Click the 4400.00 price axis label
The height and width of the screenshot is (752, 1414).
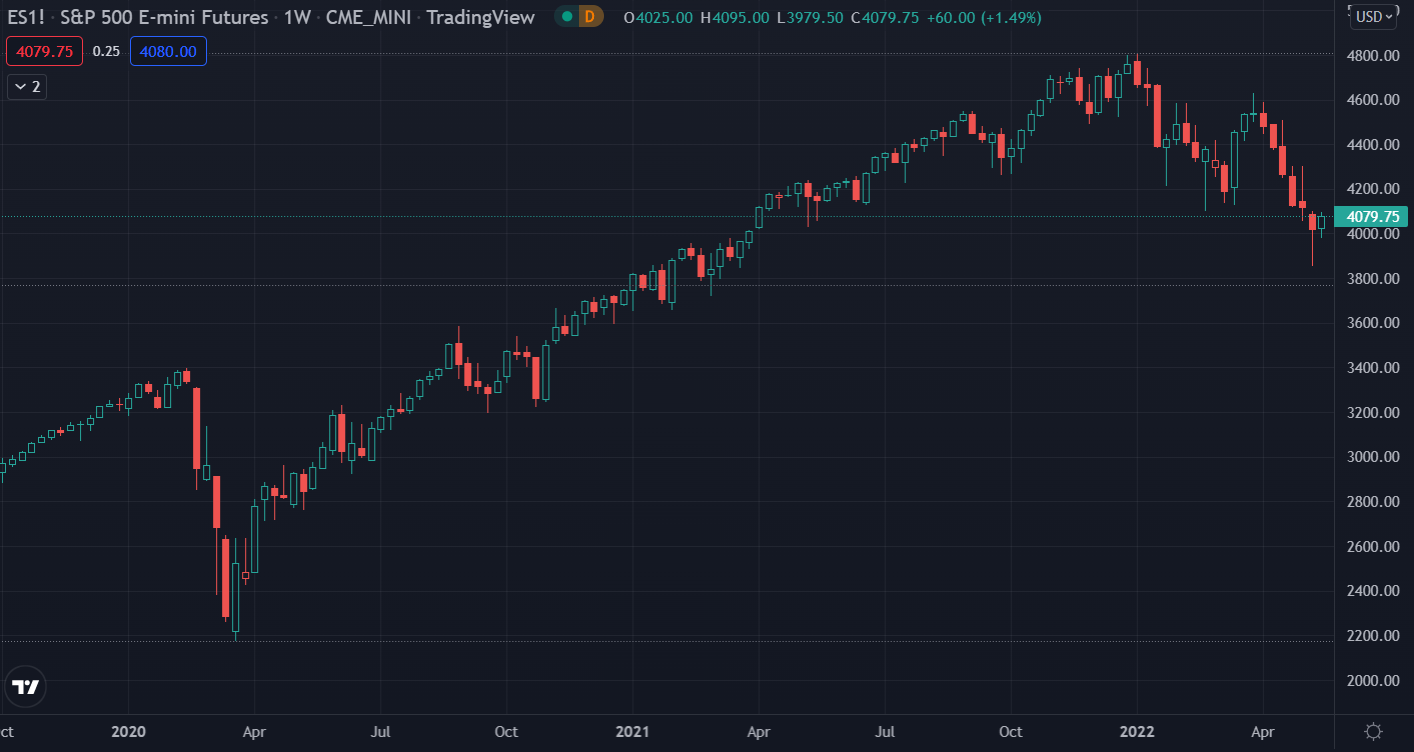(1372, 145)
